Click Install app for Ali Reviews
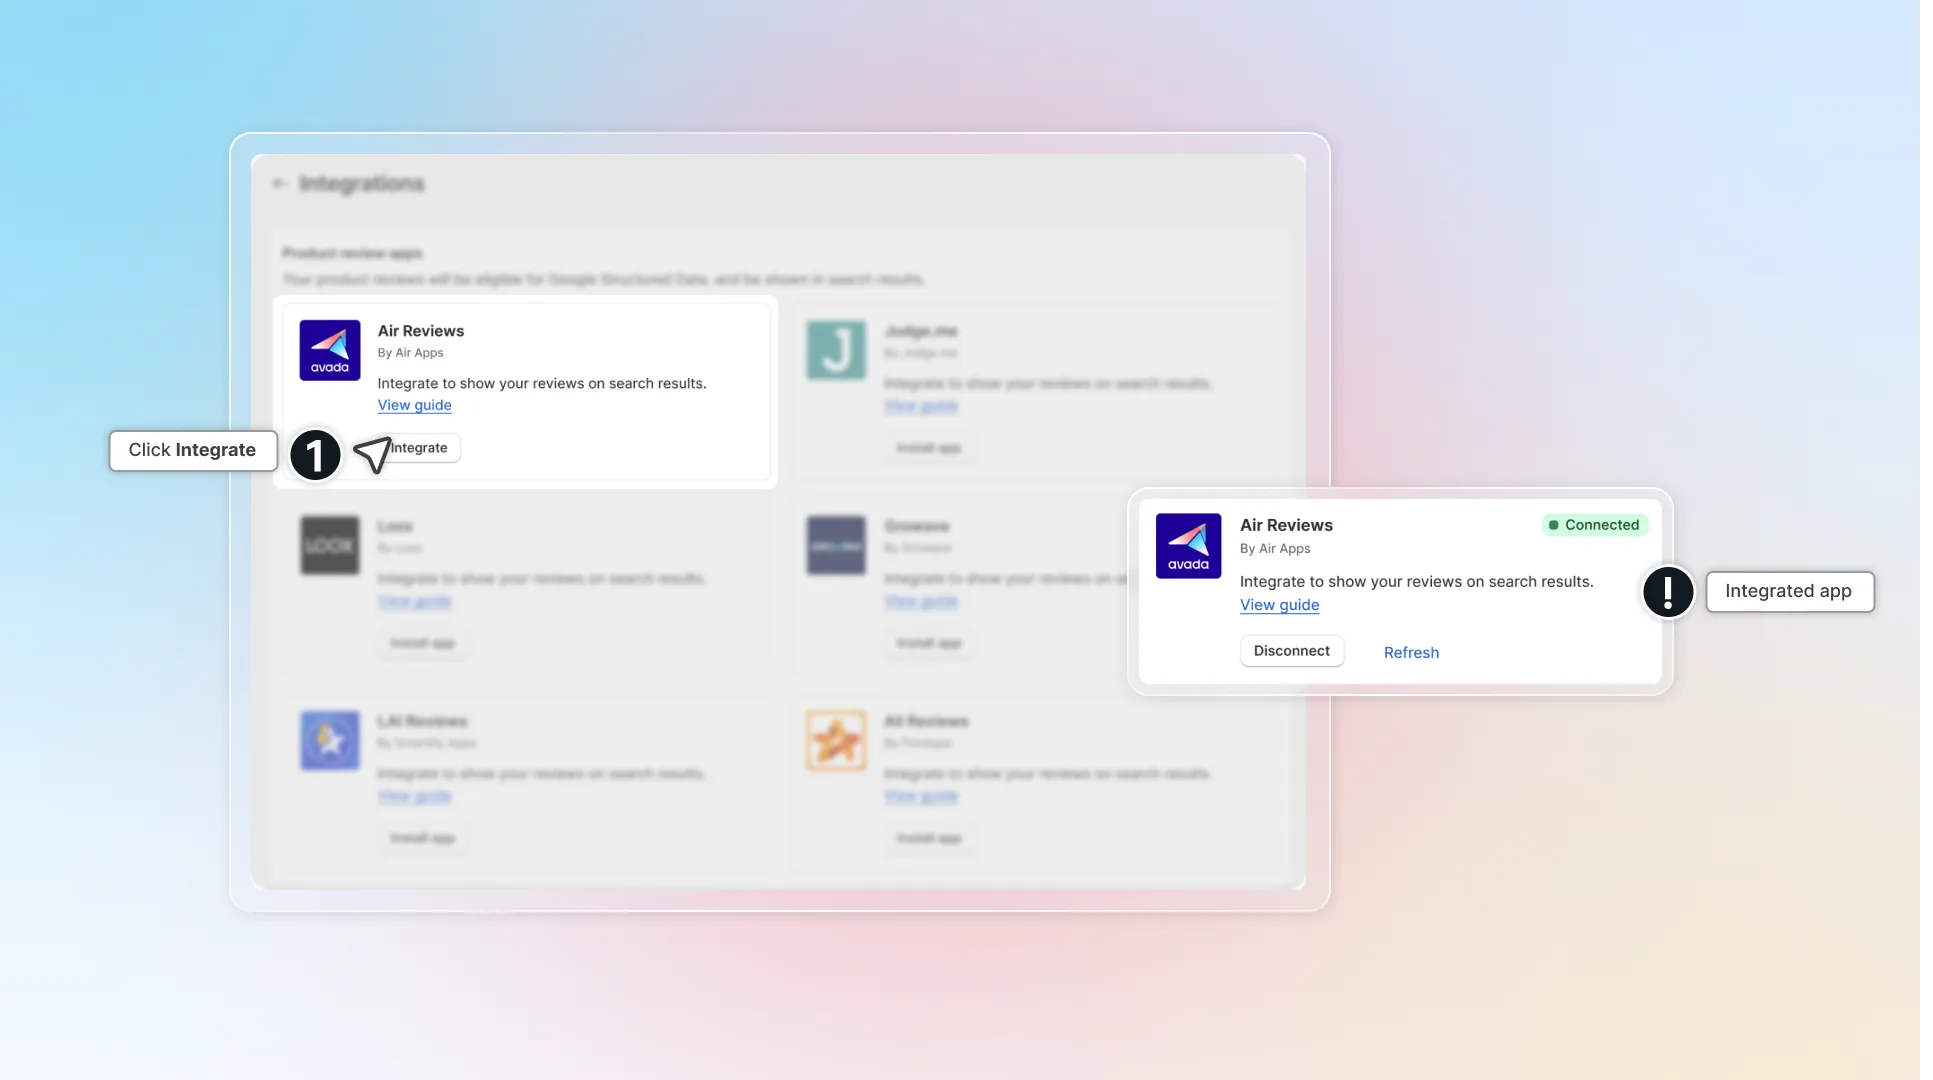 (x=929, y=838)
